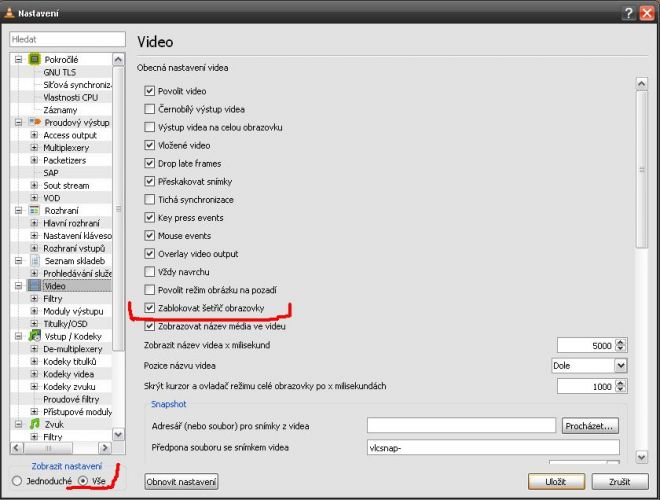Select SAP tree item
The image size is (660, 500).
tap(51, 173)
